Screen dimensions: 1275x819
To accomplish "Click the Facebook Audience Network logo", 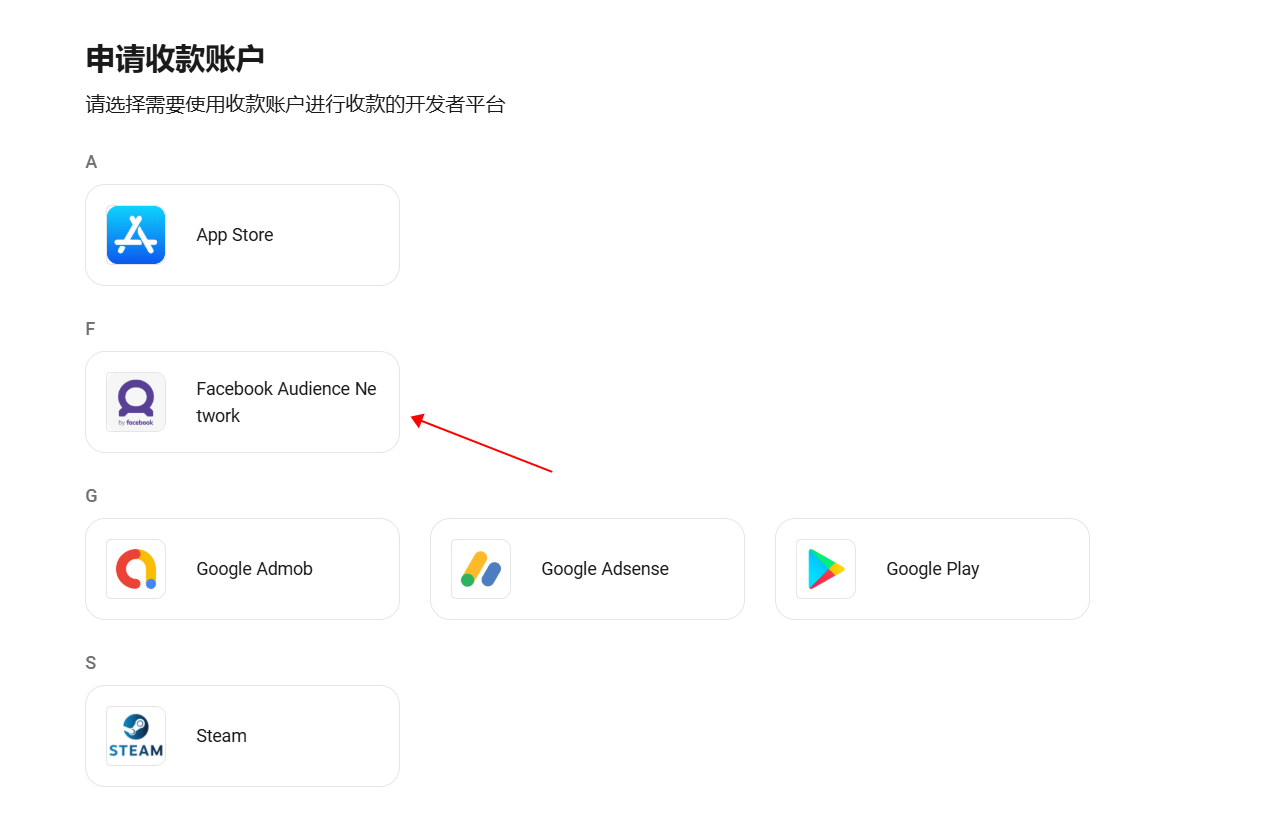I will [x=136, y=402].
